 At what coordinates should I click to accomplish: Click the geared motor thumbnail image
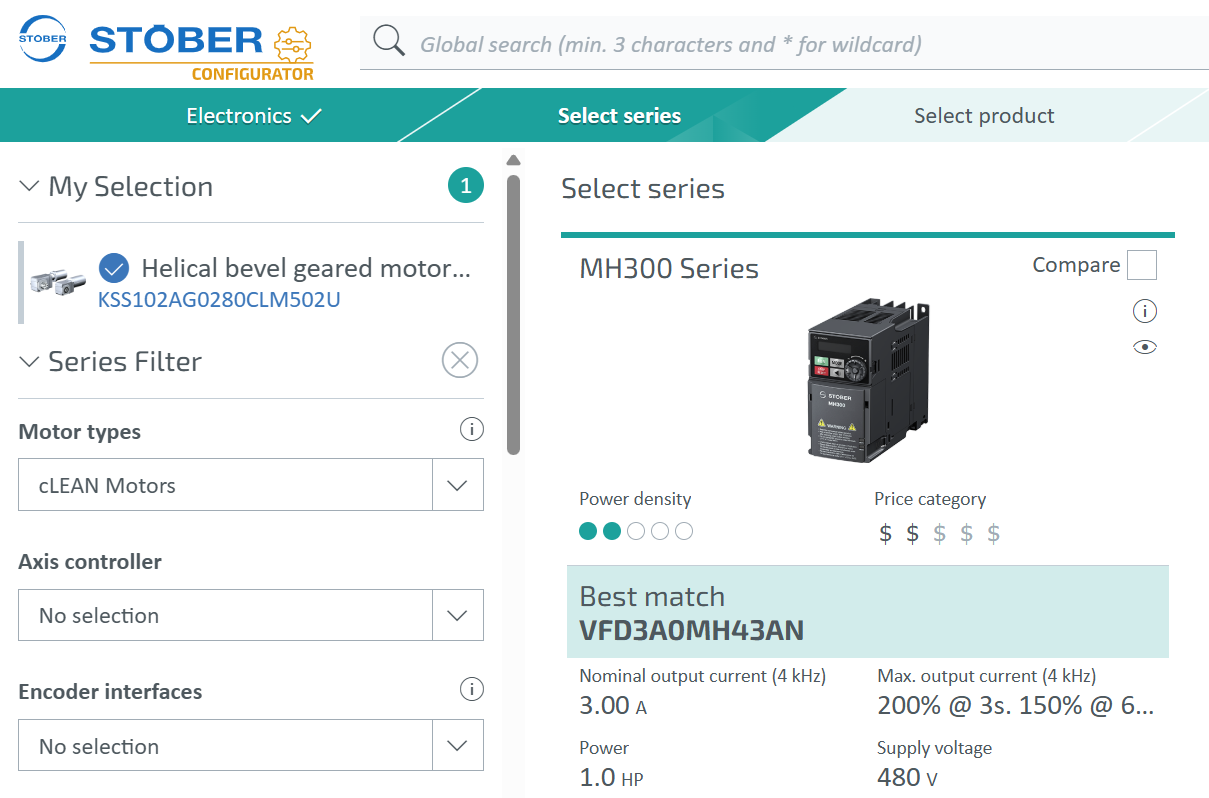(x=59, y=281)
